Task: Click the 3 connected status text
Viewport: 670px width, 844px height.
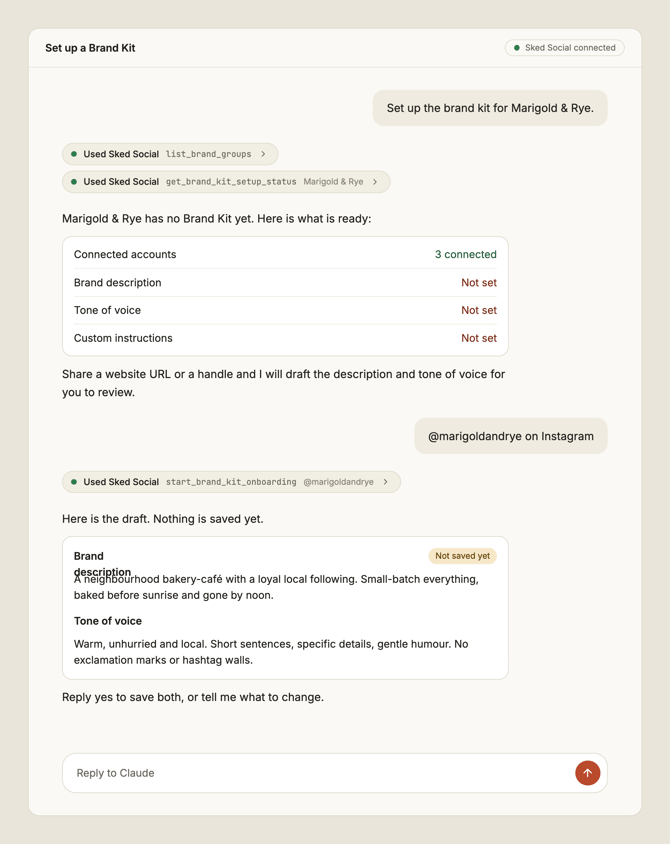Action: coord(466,254)
